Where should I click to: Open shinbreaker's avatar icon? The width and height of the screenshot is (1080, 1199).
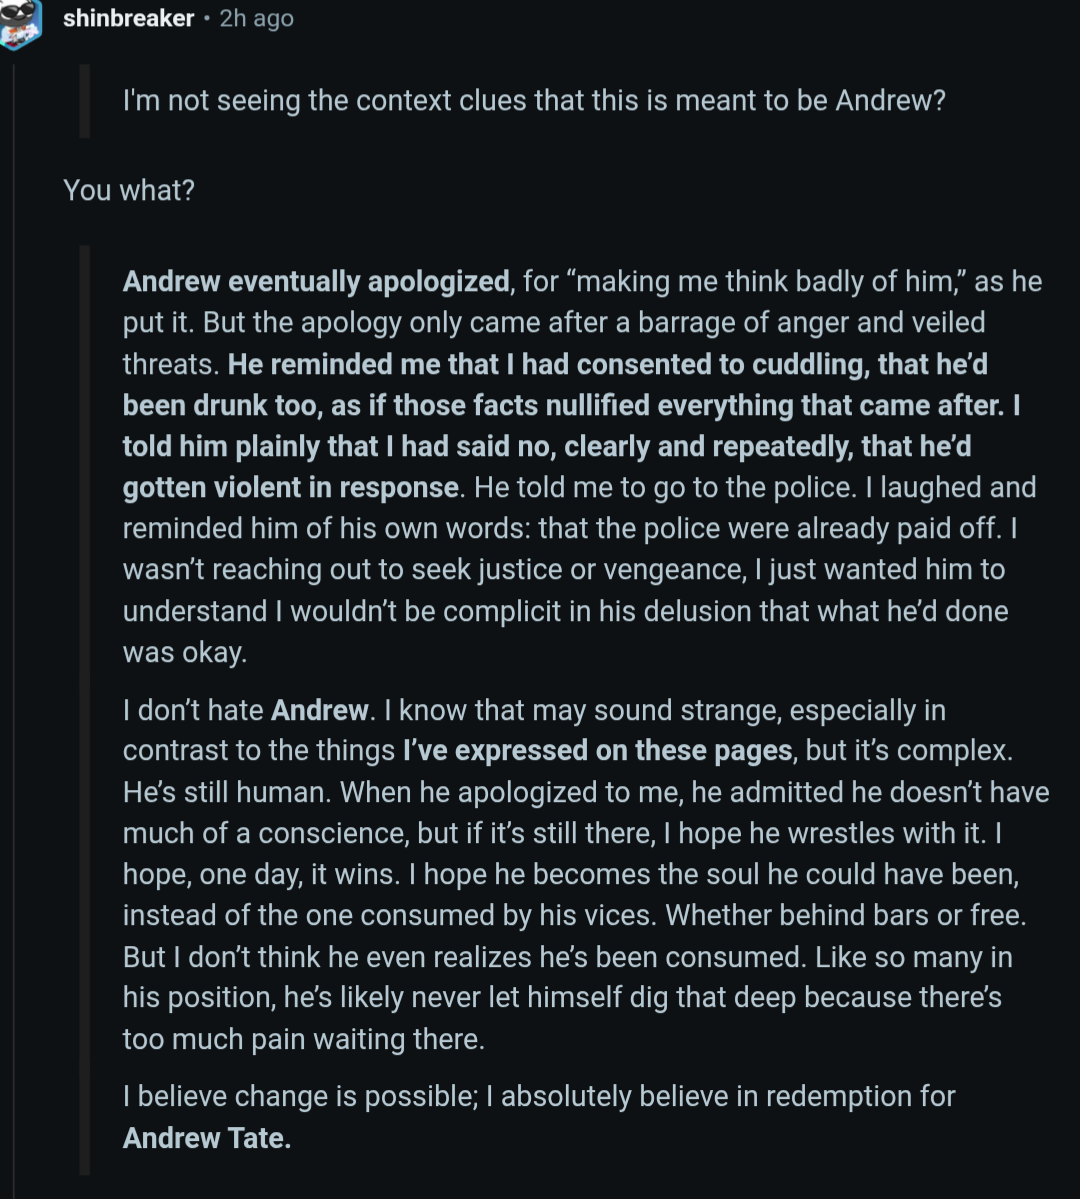click(18, 21)
